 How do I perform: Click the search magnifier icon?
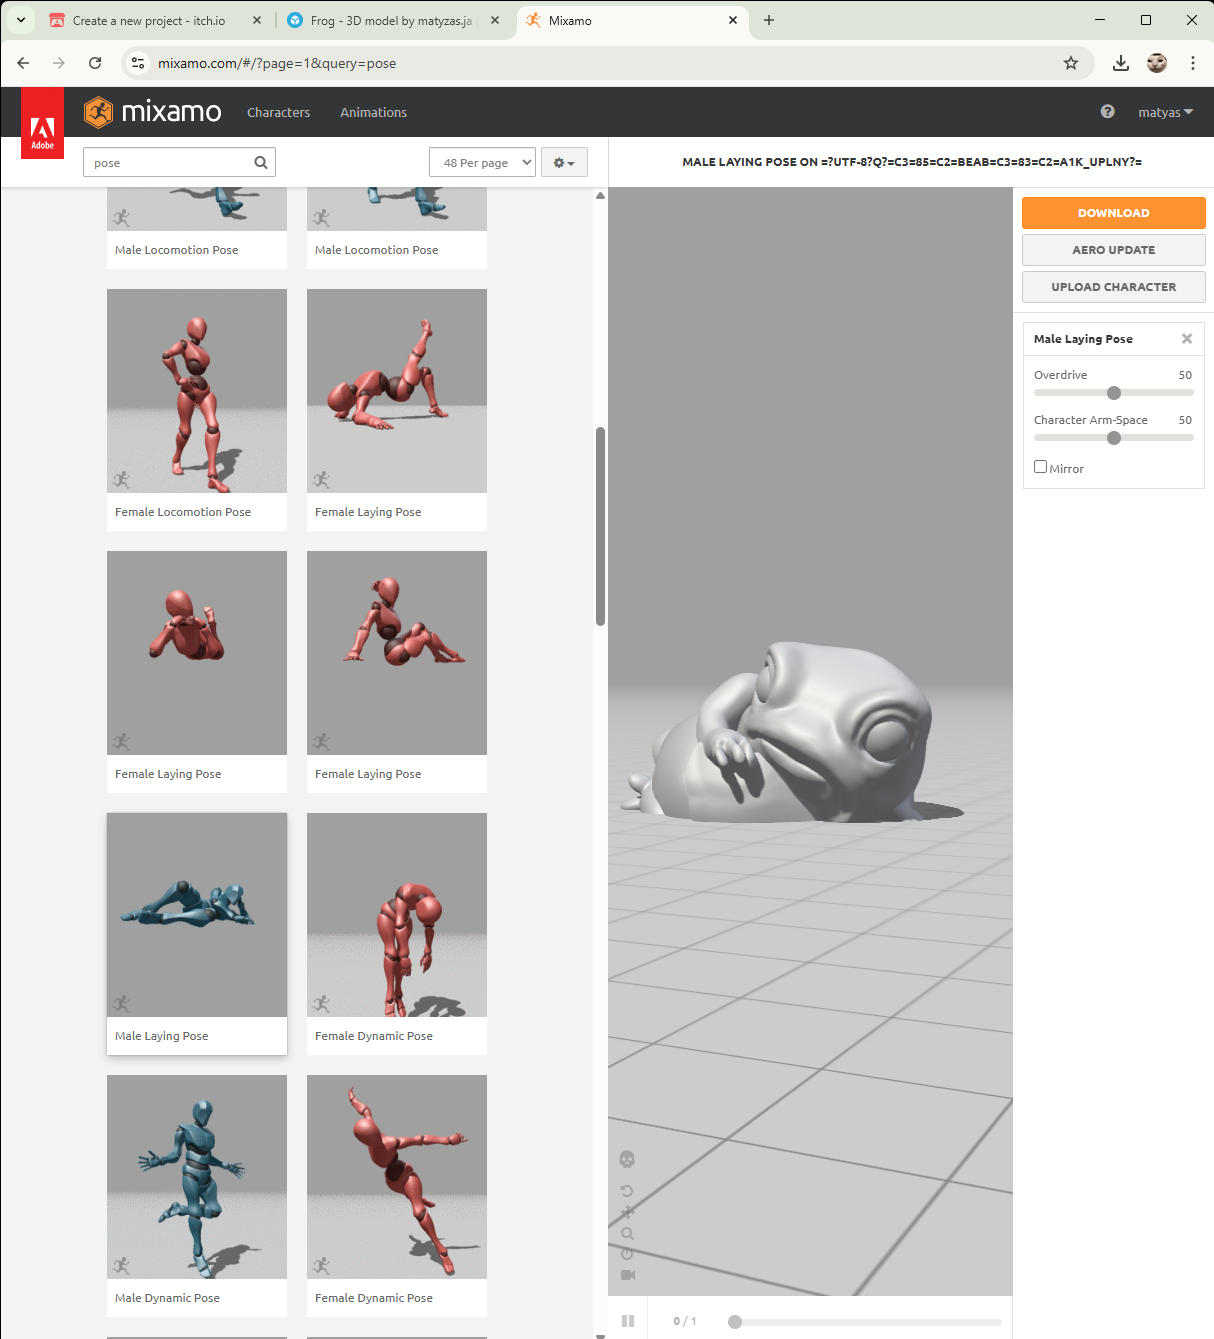click(261, 162)
